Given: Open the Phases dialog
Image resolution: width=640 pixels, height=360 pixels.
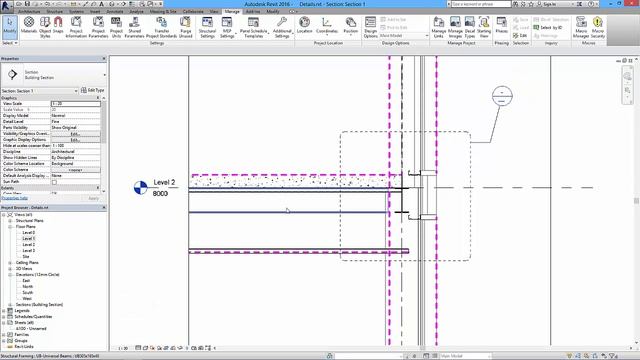Looking at the screenshot, I should (x=501, y=25).
